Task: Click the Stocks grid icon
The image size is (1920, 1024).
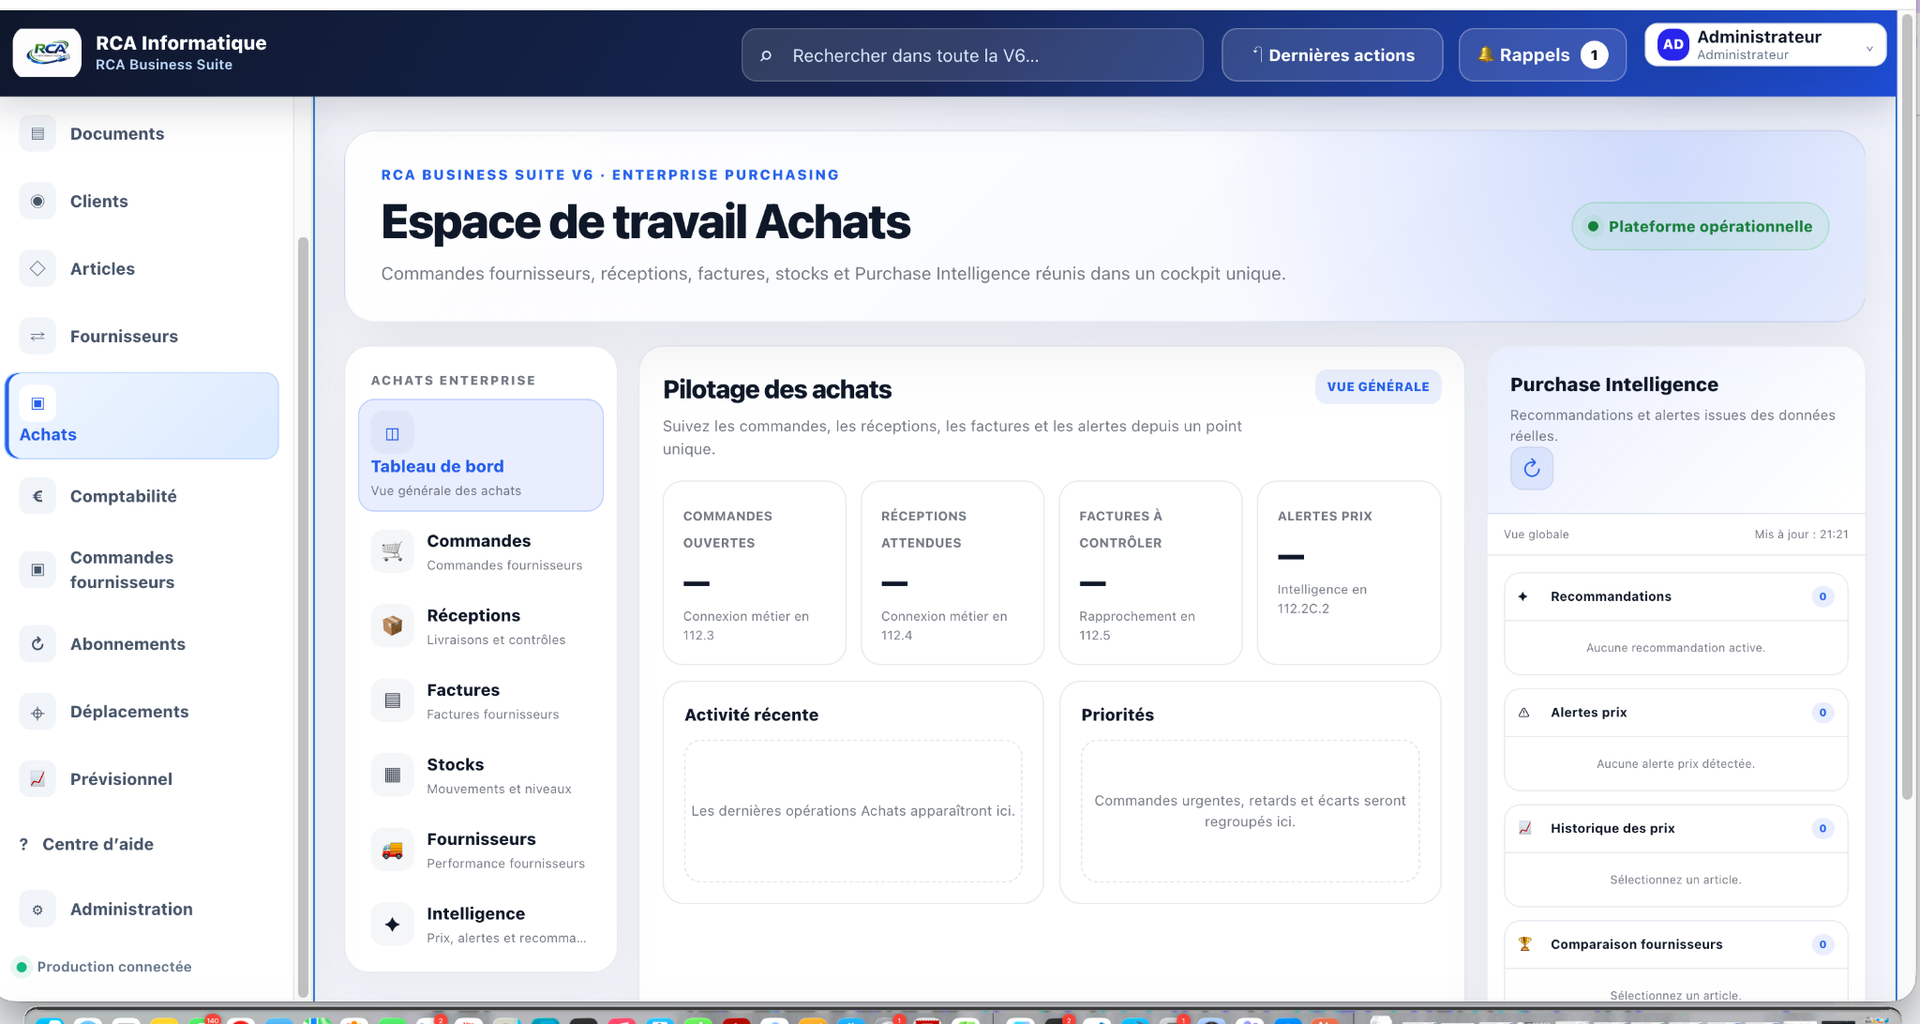Action: click(392, 775)
